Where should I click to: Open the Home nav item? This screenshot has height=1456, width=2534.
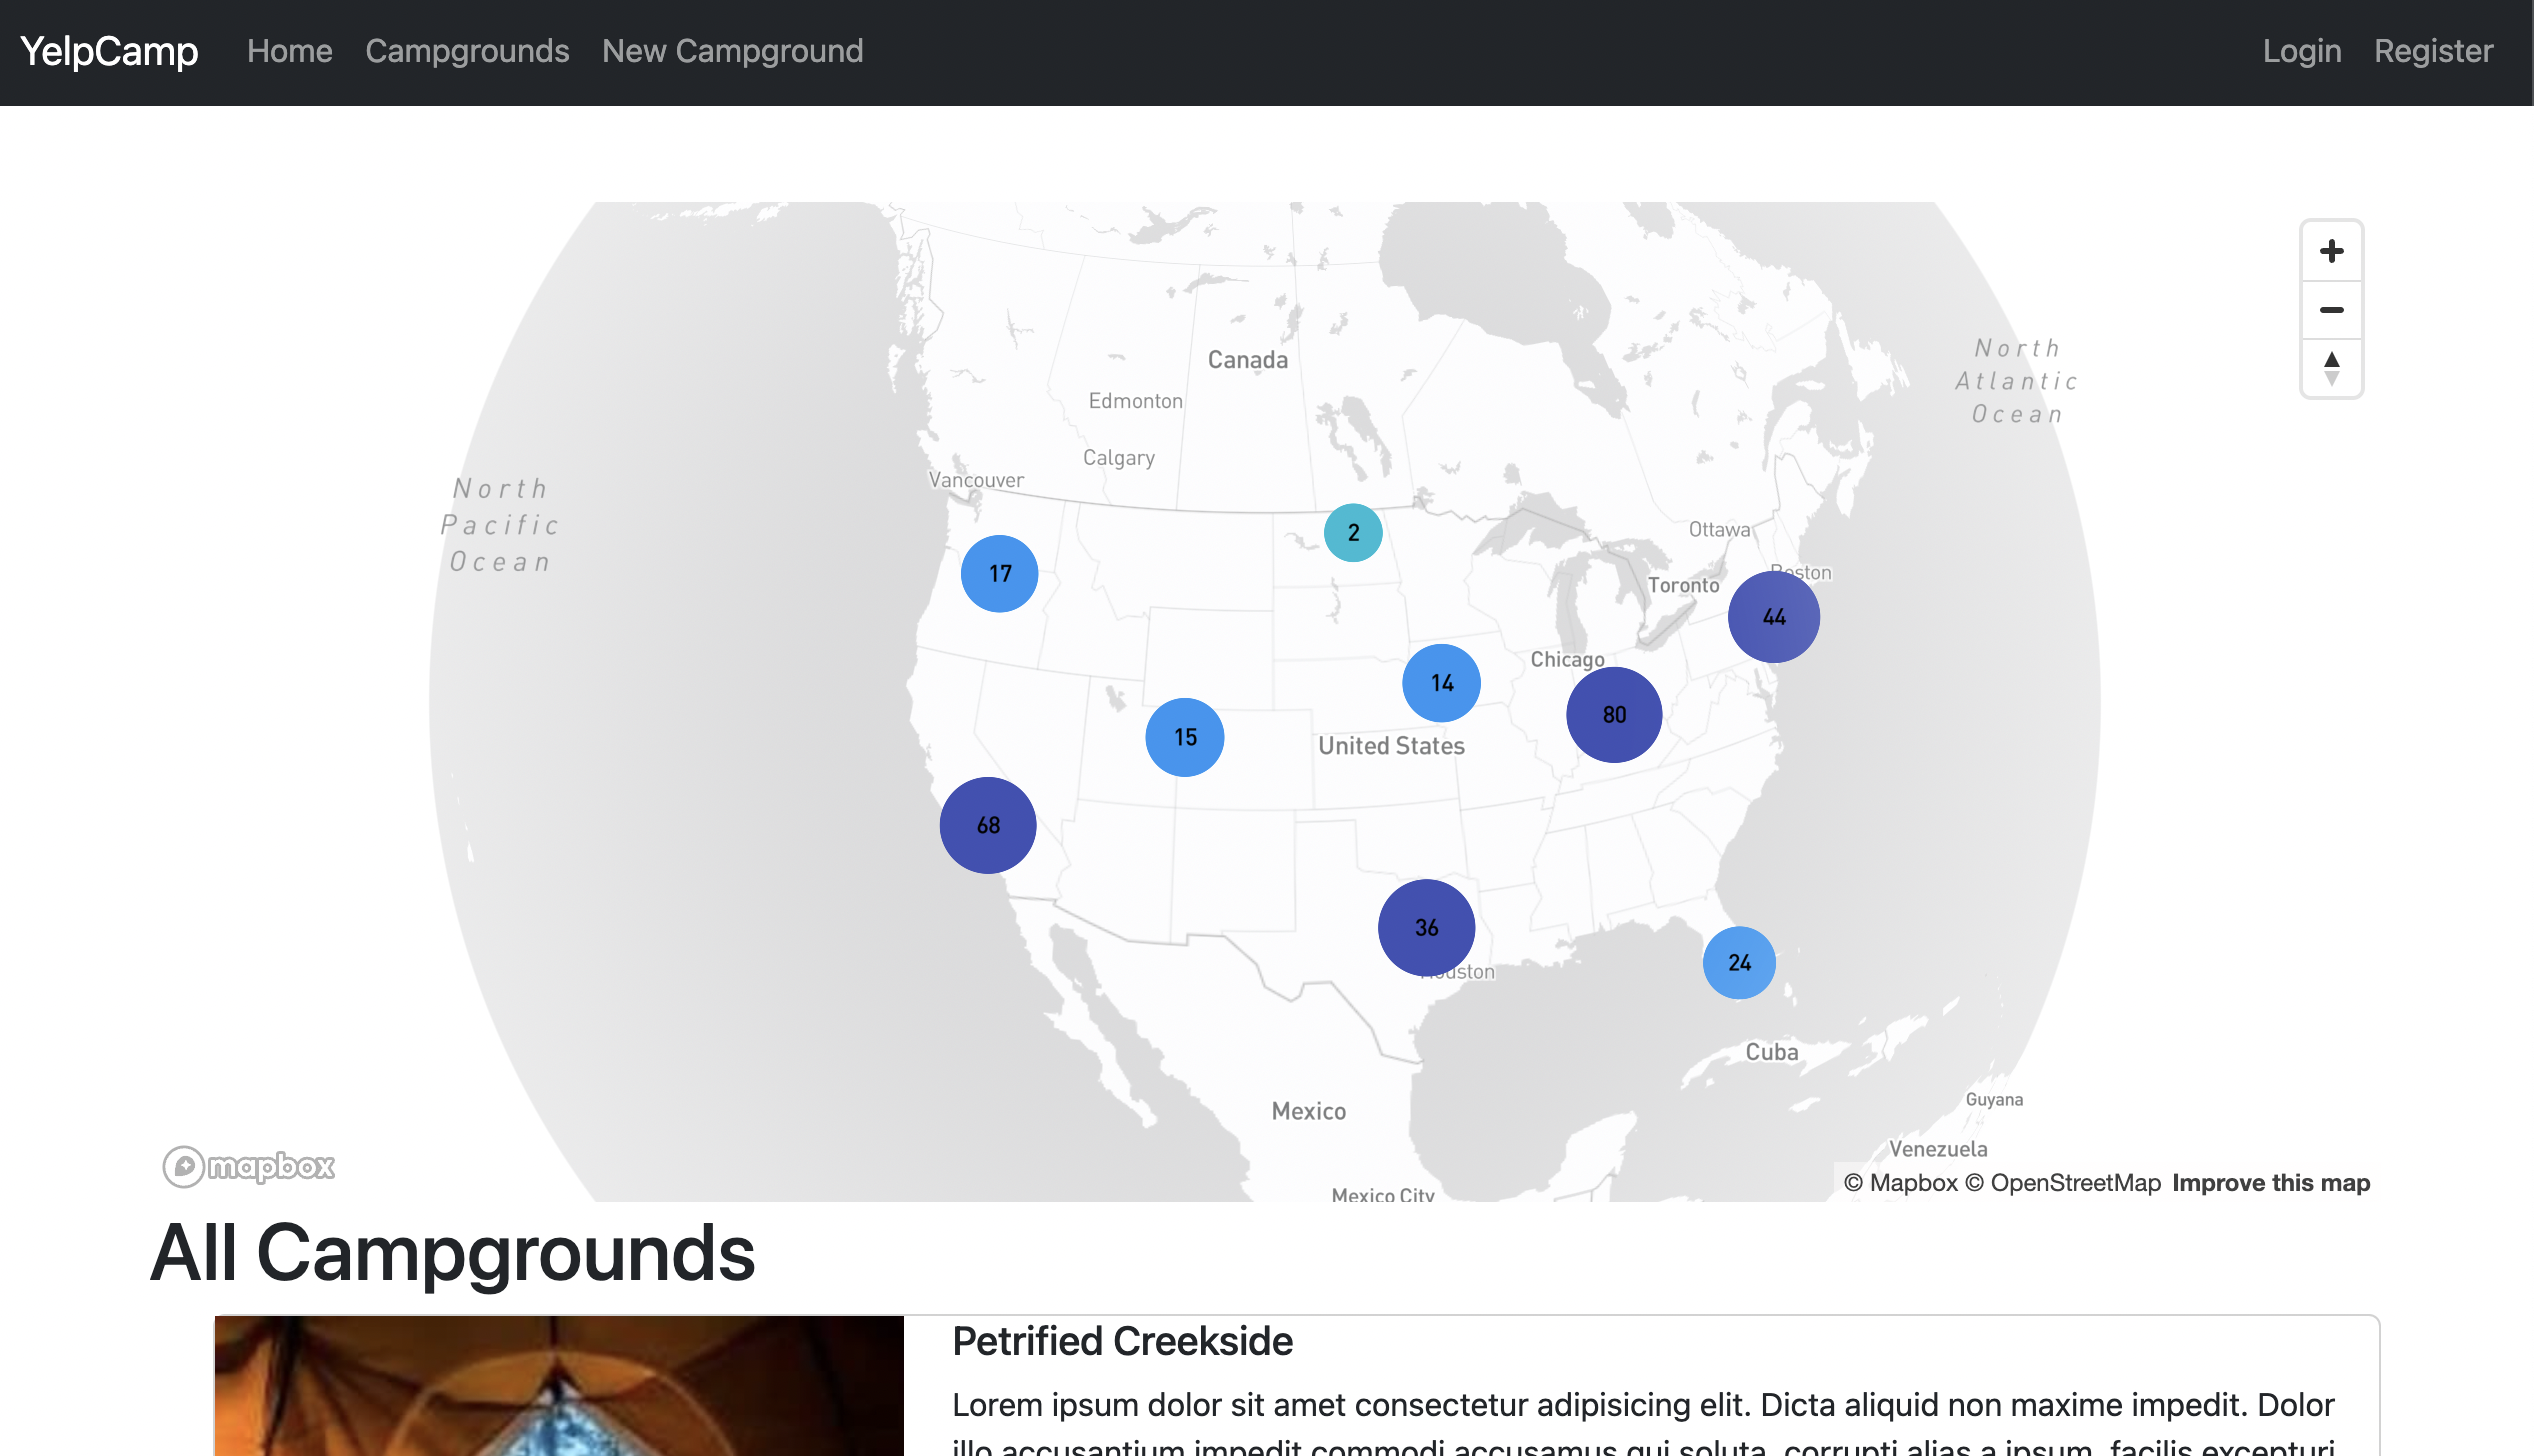coord(290,51)
